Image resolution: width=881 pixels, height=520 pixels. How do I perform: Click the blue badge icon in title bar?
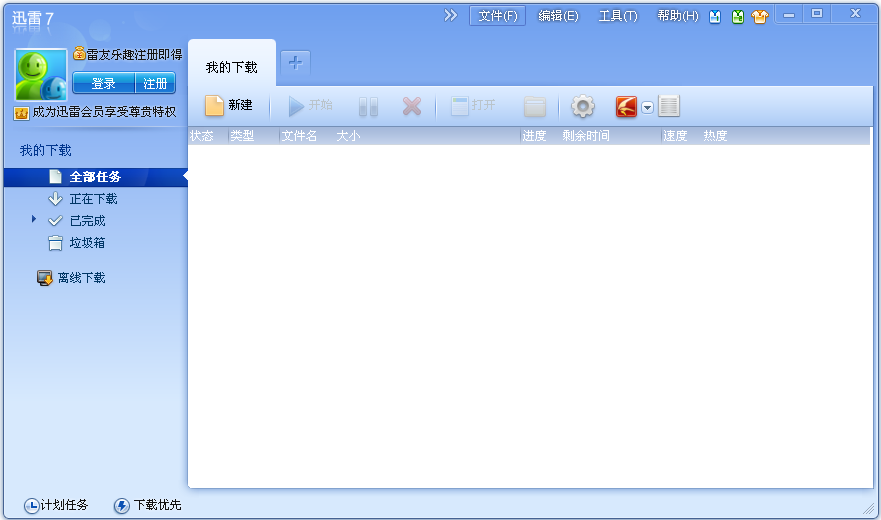coord(715,17)
